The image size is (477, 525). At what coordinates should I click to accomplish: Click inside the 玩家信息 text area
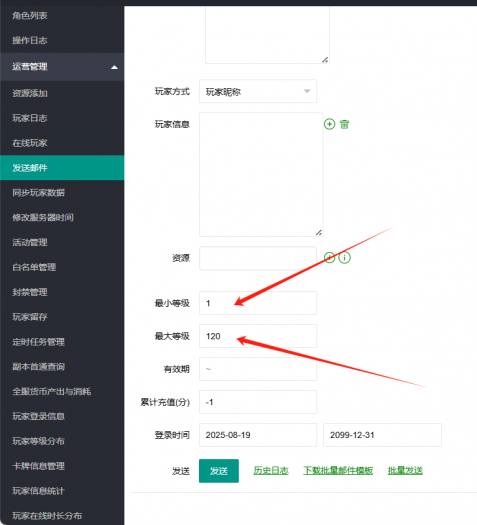[x=261, y=174]
